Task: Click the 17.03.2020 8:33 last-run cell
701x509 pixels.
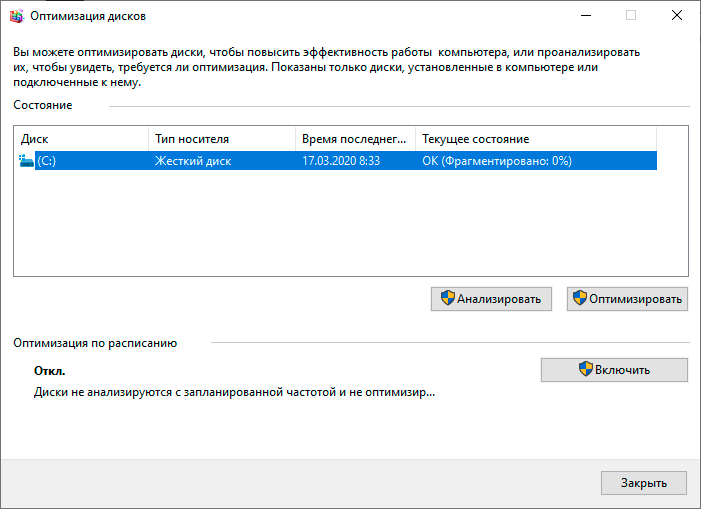Action: coord(341,161)
